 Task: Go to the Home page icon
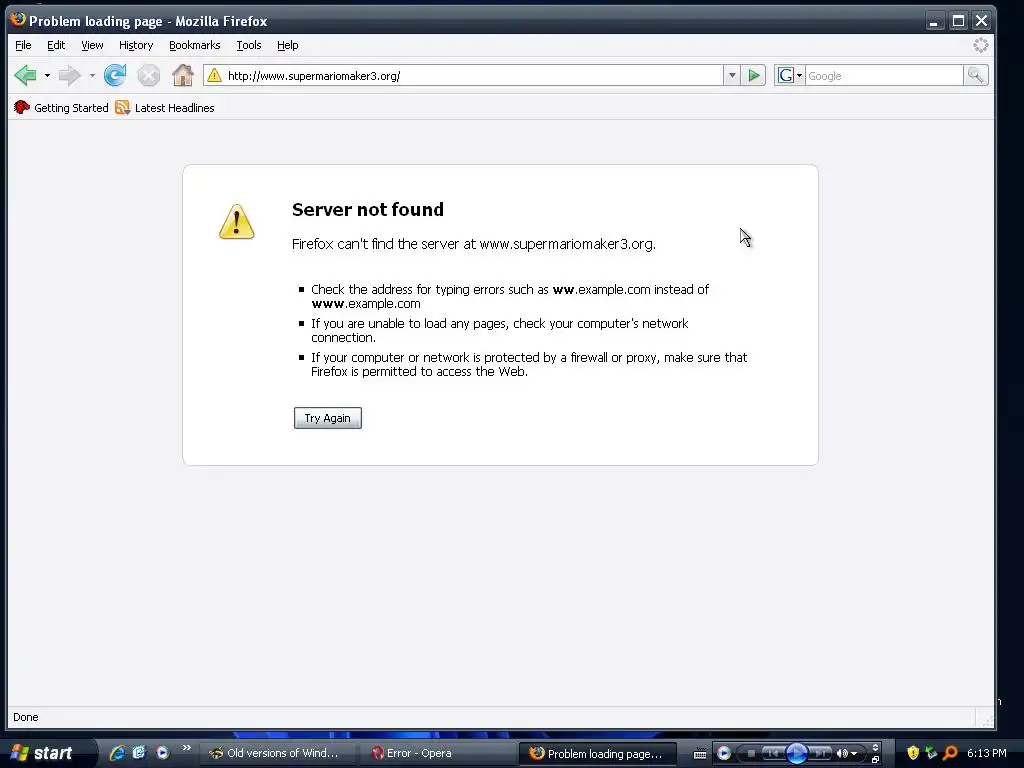pos(183,75)
